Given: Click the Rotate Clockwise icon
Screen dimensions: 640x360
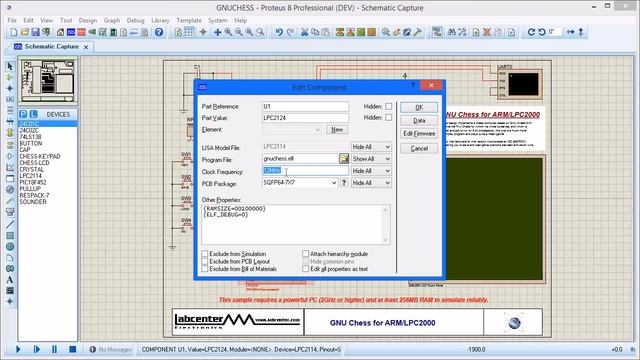Looking at the screenshot, I should click(x=531, y=32).
